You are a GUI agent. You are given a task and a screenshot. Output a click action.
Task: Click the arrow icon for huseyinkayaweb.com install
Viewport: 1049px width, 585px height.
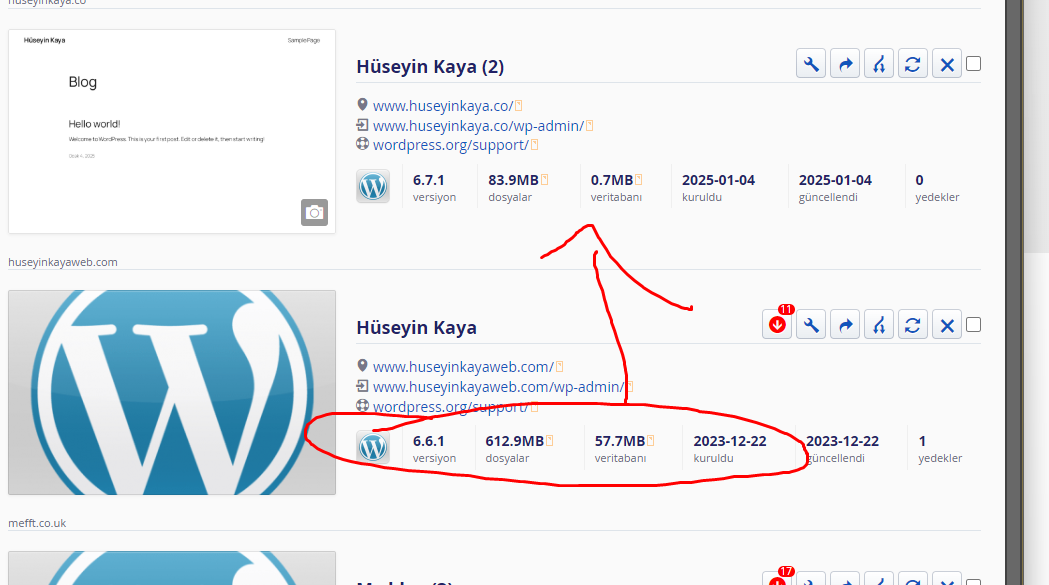point(845,325)
